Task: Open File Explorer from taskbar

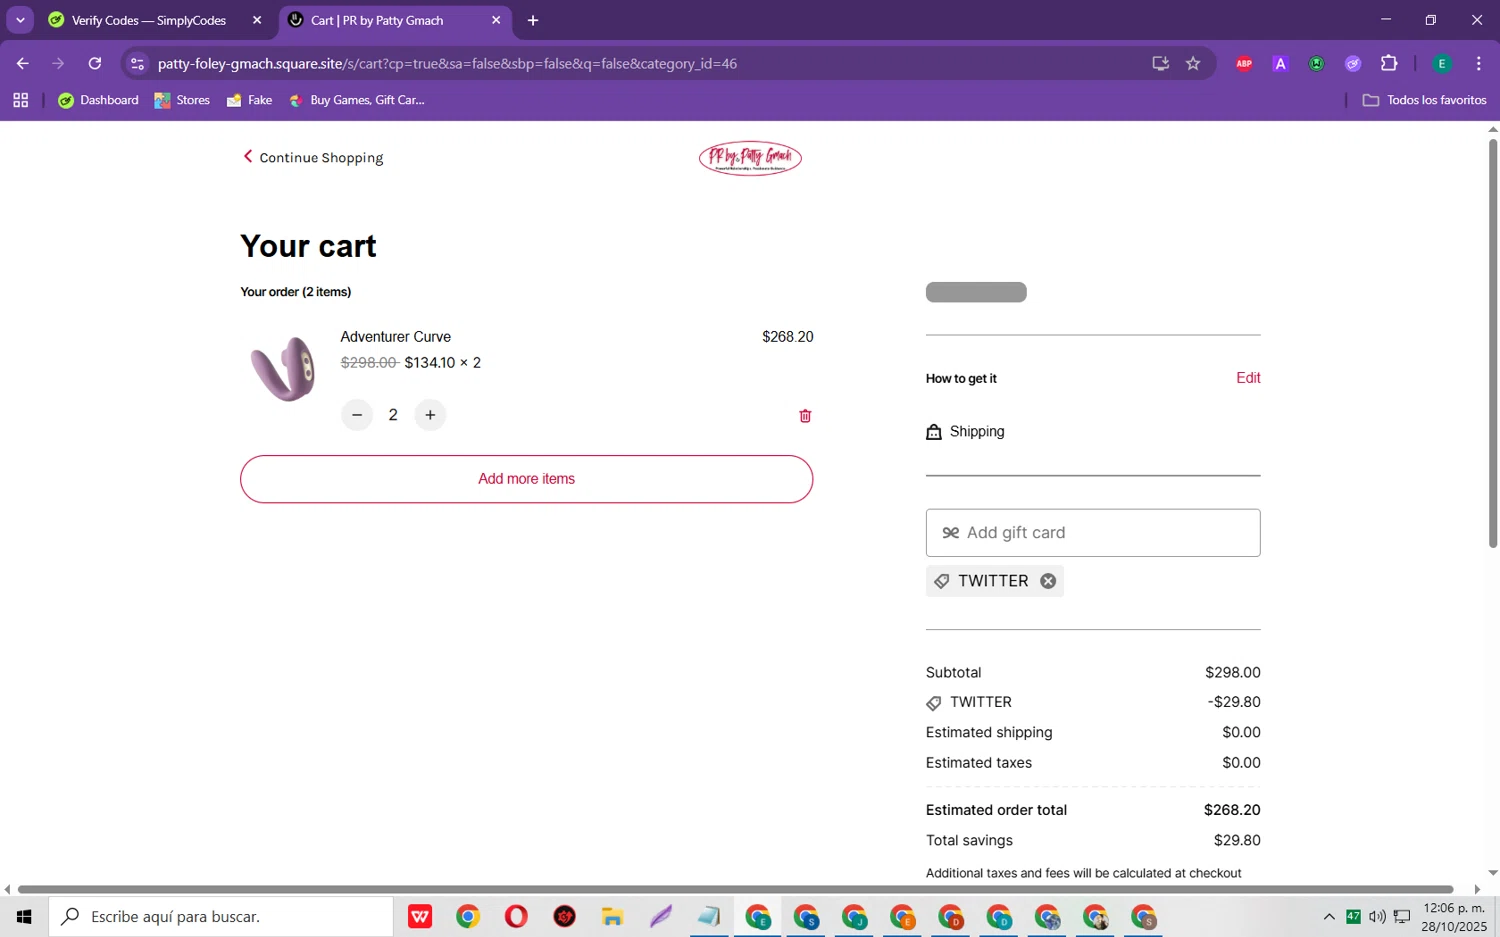Action: pyautogui.click(x=612, y=916)
